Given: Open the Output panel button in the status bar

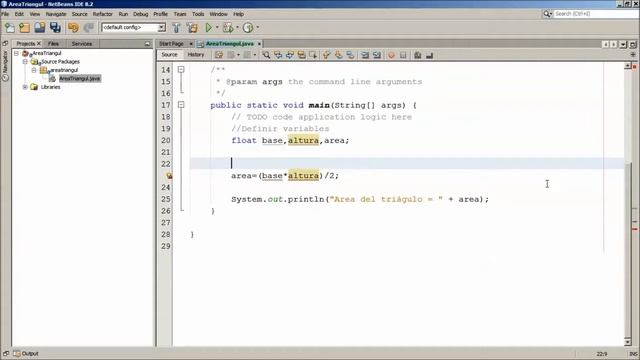Looking at the screenshot, I should click(26, 353).
